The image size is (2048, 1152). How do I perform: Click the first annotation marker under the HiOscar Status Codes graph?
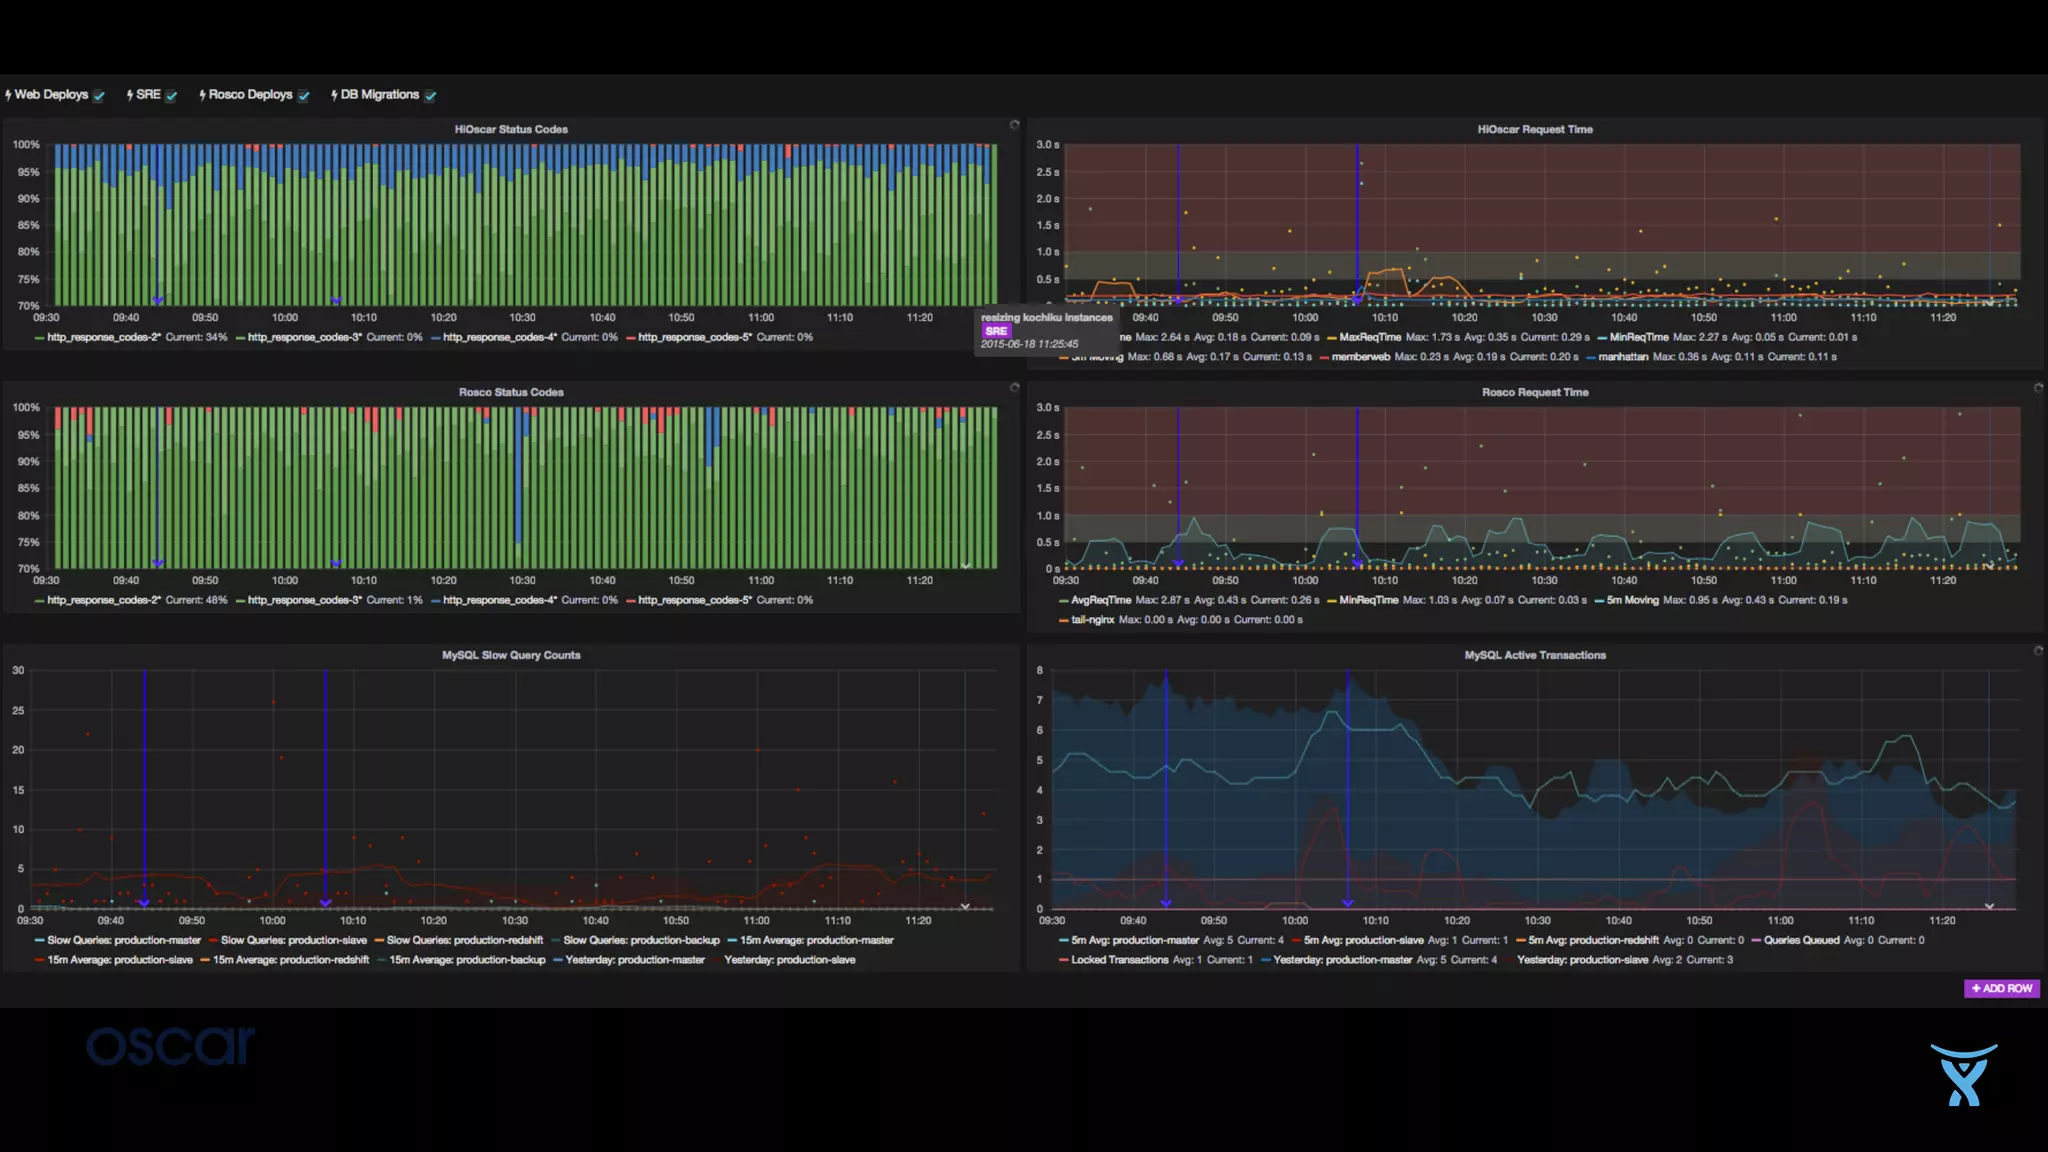(x=157, y=300)
